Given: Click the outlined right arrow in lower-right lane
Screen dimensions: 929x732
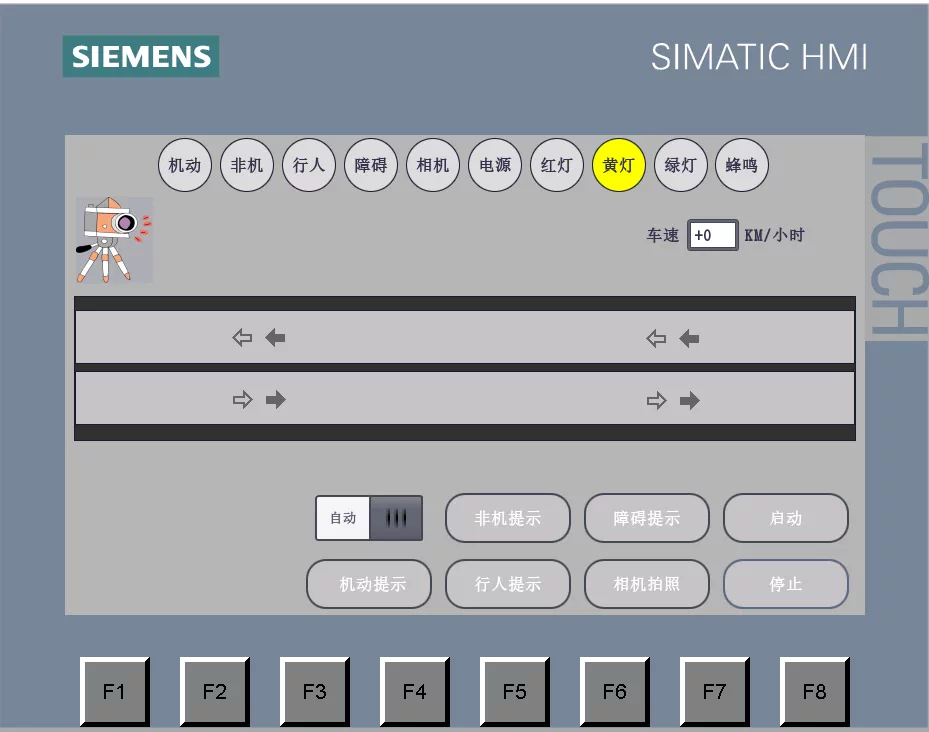Looking at the screenshot, I should point(656,401).
